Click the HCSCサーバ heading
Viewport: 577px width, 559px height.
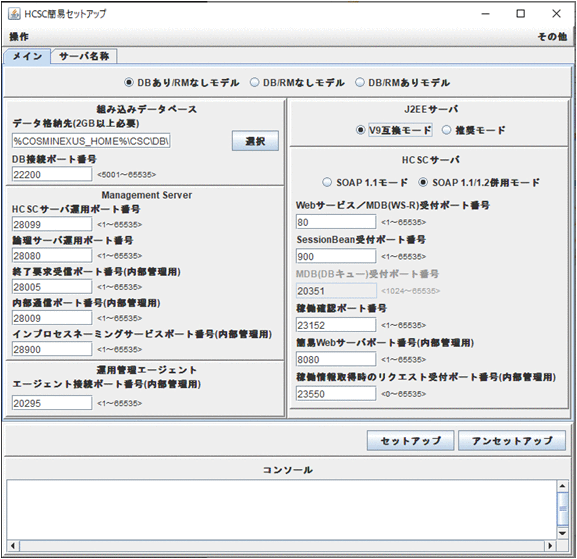point(431,160)
